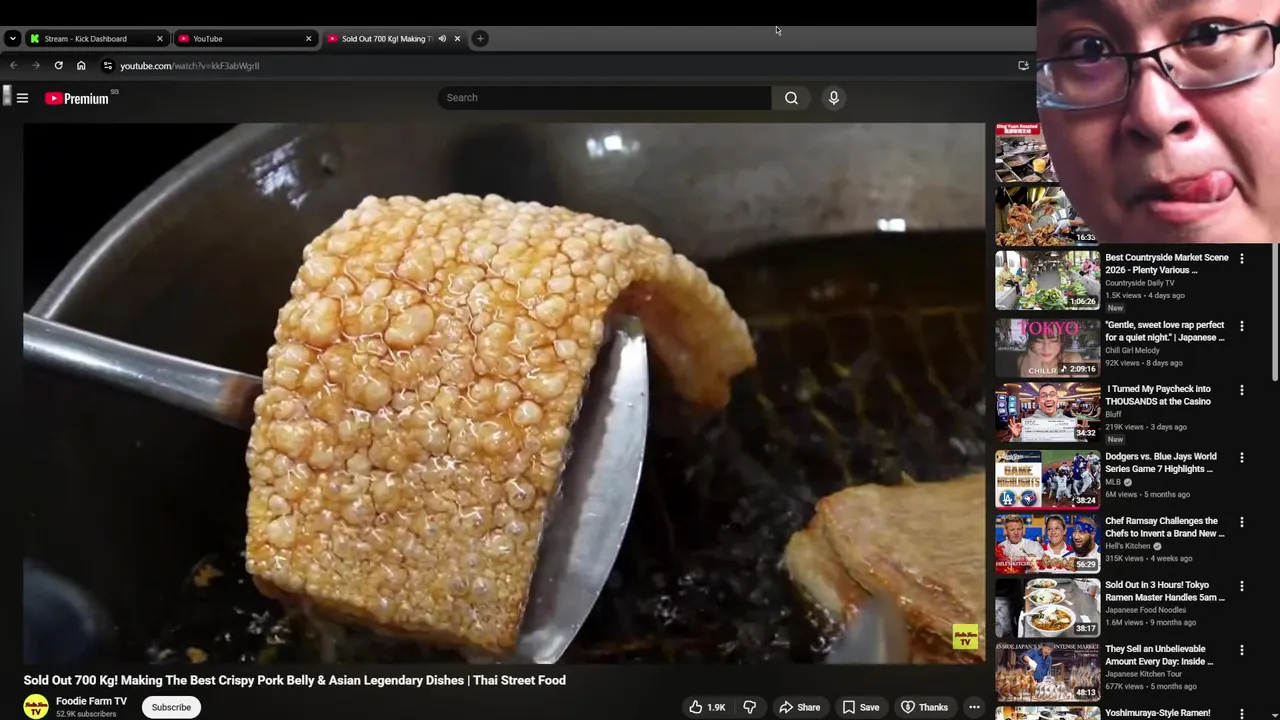Image resolution: width=1280 pixels, height=720 pixels.
Task: Open options for Turned My Paycheck video
Action: point(1242,390)
